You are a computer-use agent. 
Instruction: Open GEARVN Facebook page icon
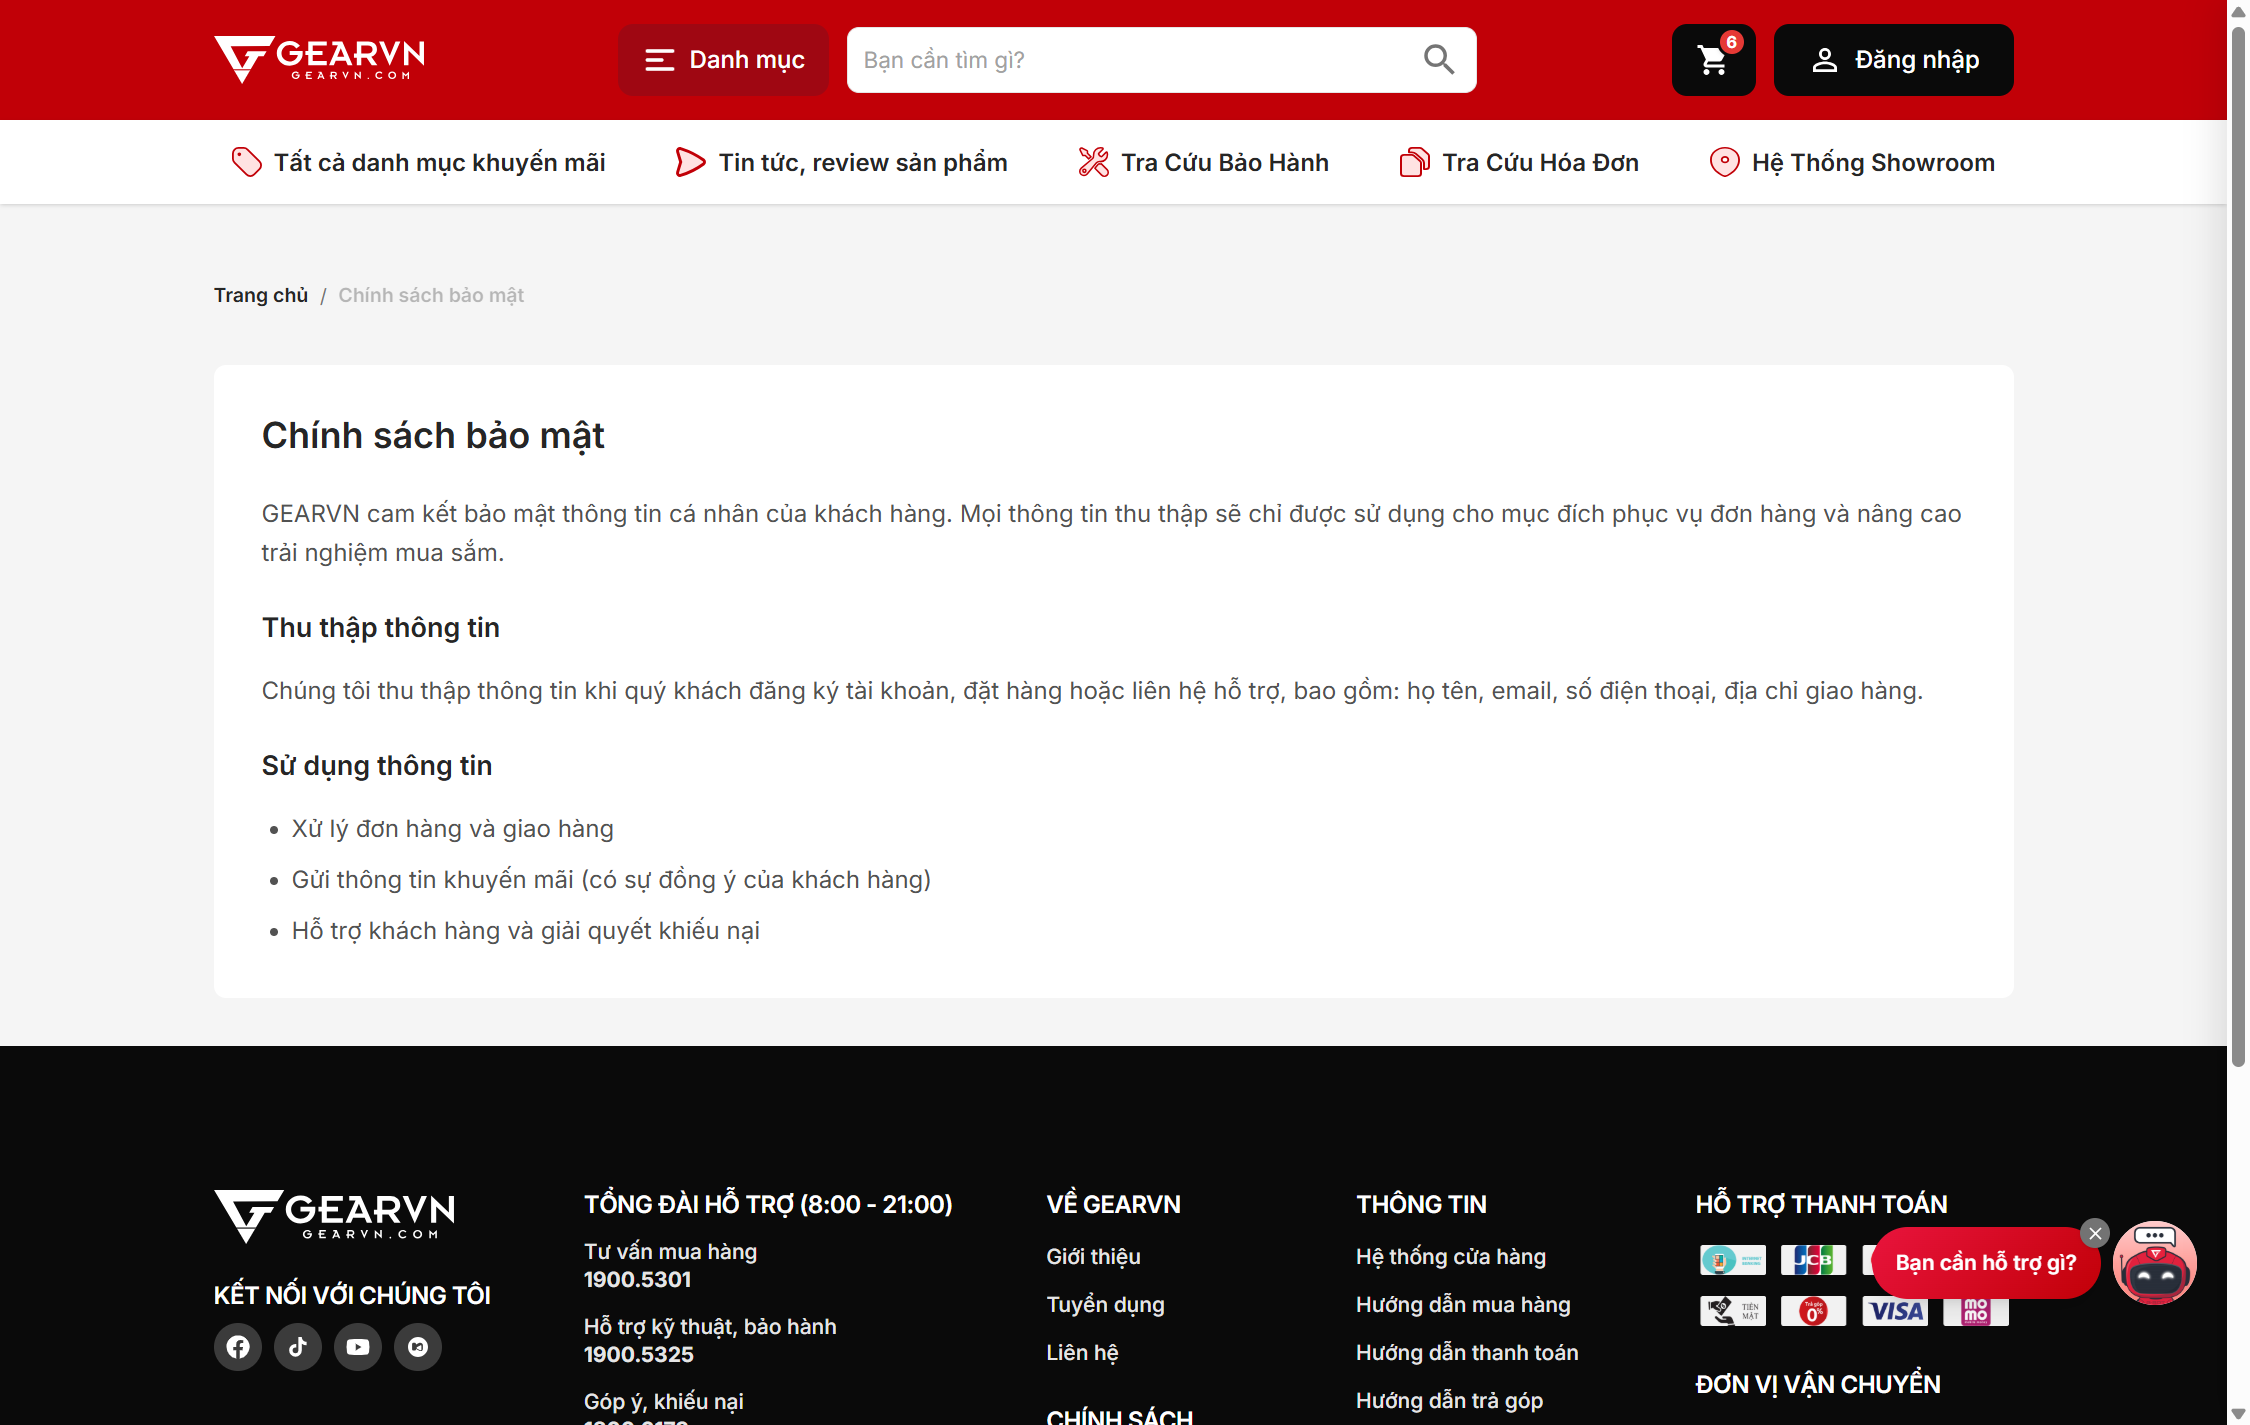tap(238, 1347)
